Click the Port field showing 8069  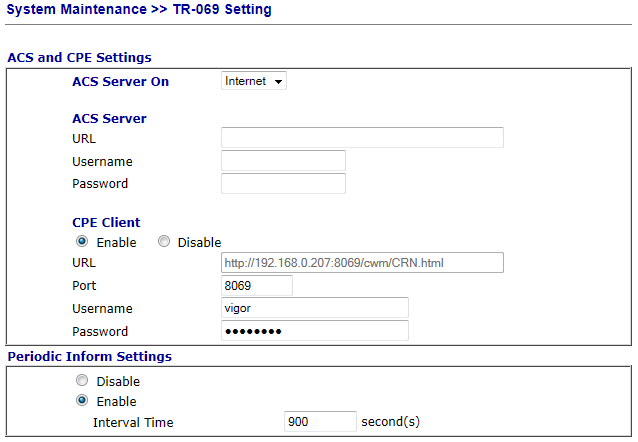[x=256, y=286]
